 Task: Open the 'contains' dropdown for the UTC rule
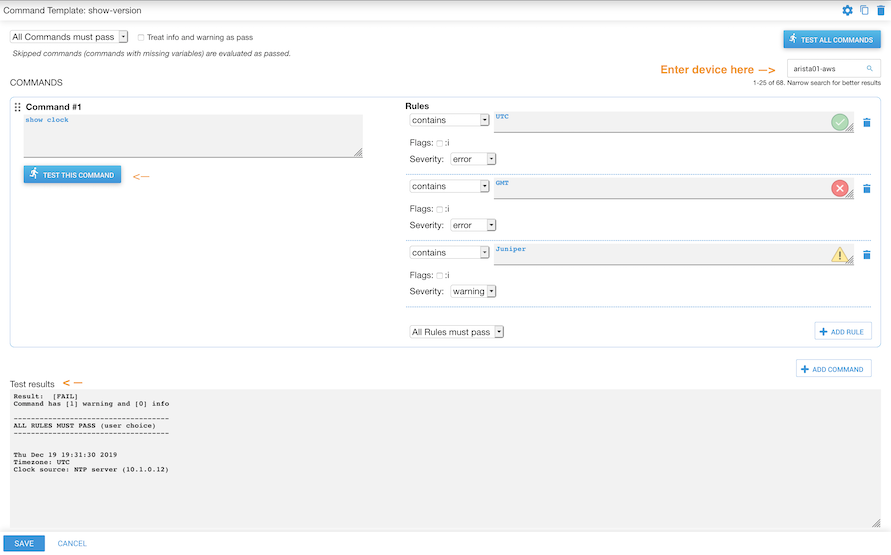449,120
